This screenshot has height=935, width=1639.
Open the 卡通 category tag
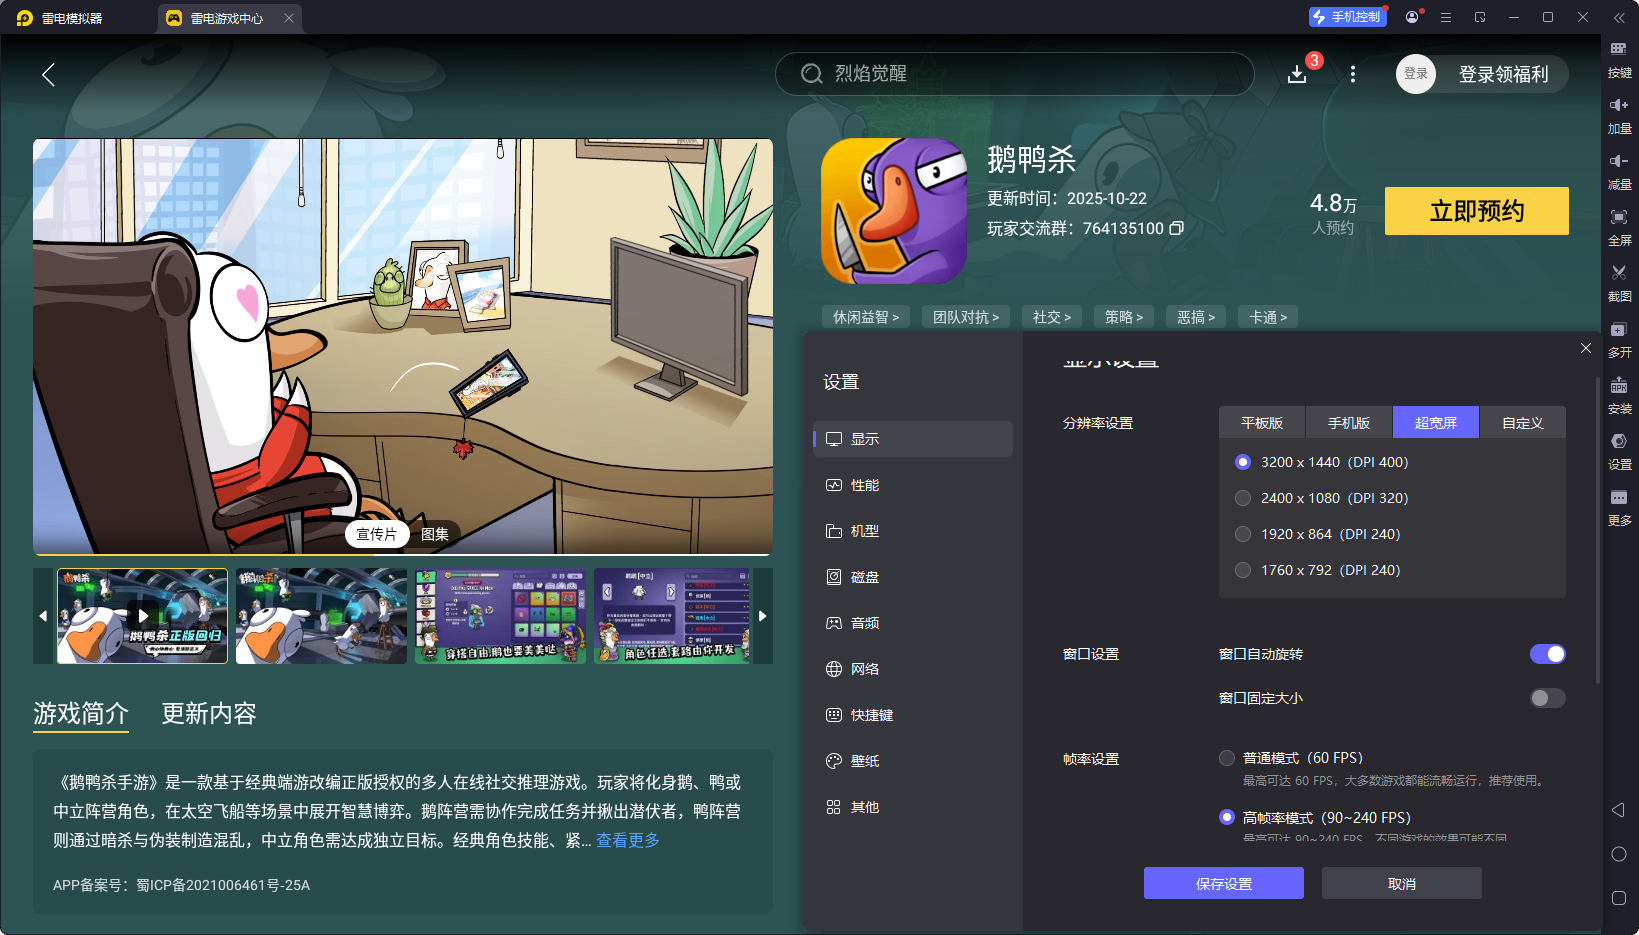[1268, 317]
